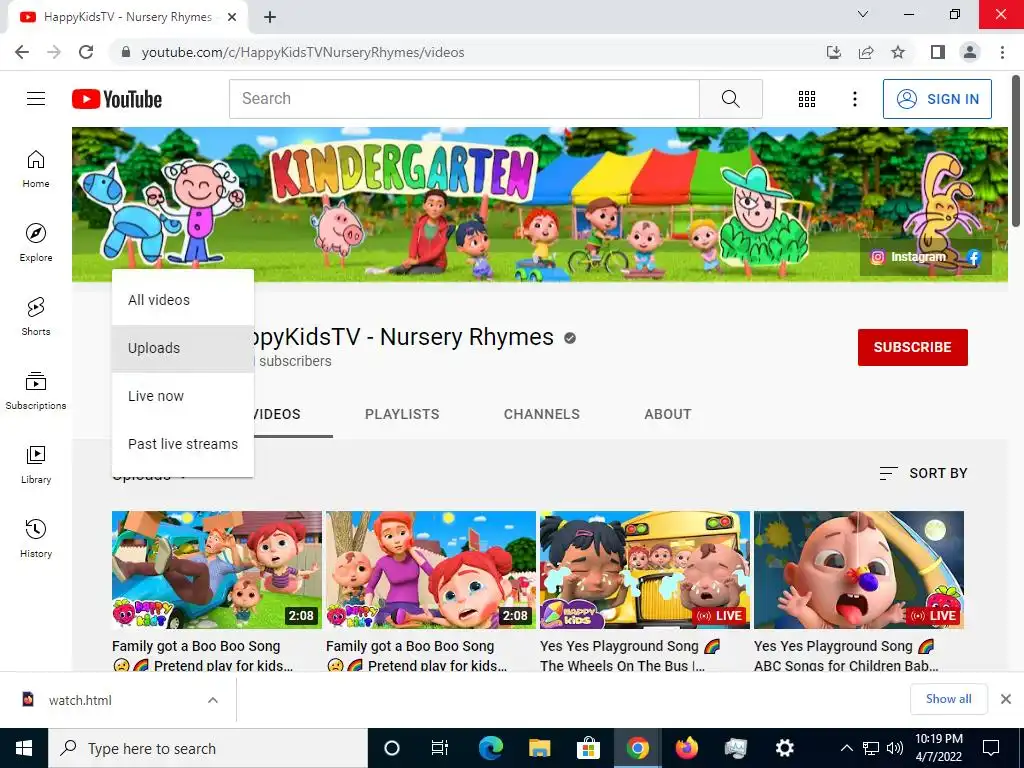Open a new browser tab
Screen dimensions: 1024x768
click(270, 17)
